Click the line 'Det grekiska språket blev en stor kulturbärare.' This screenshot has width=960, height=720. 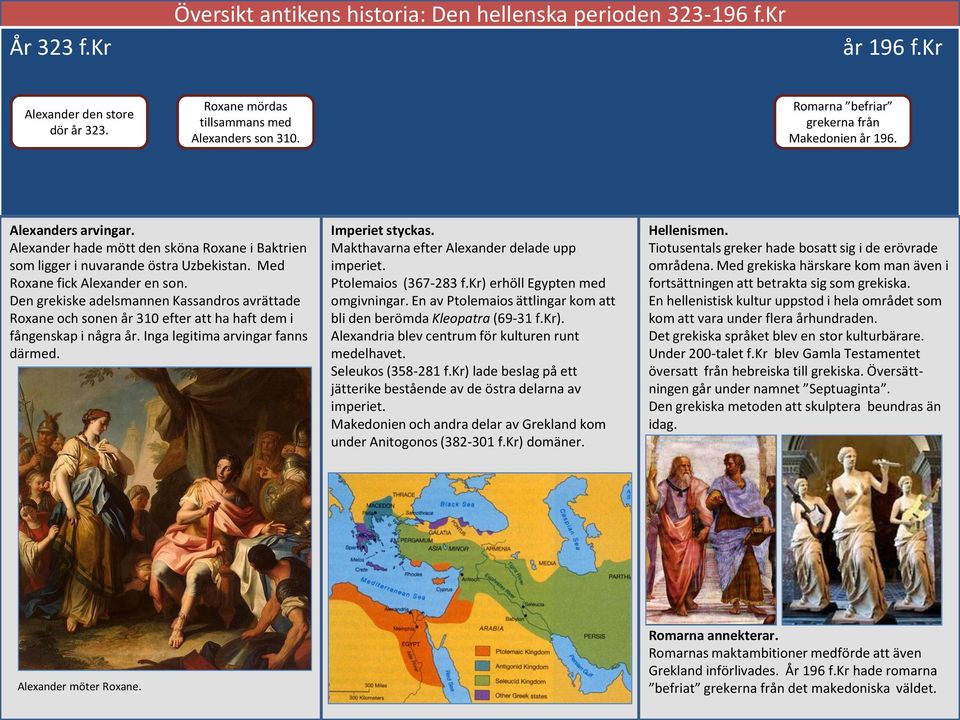[786, 336]
